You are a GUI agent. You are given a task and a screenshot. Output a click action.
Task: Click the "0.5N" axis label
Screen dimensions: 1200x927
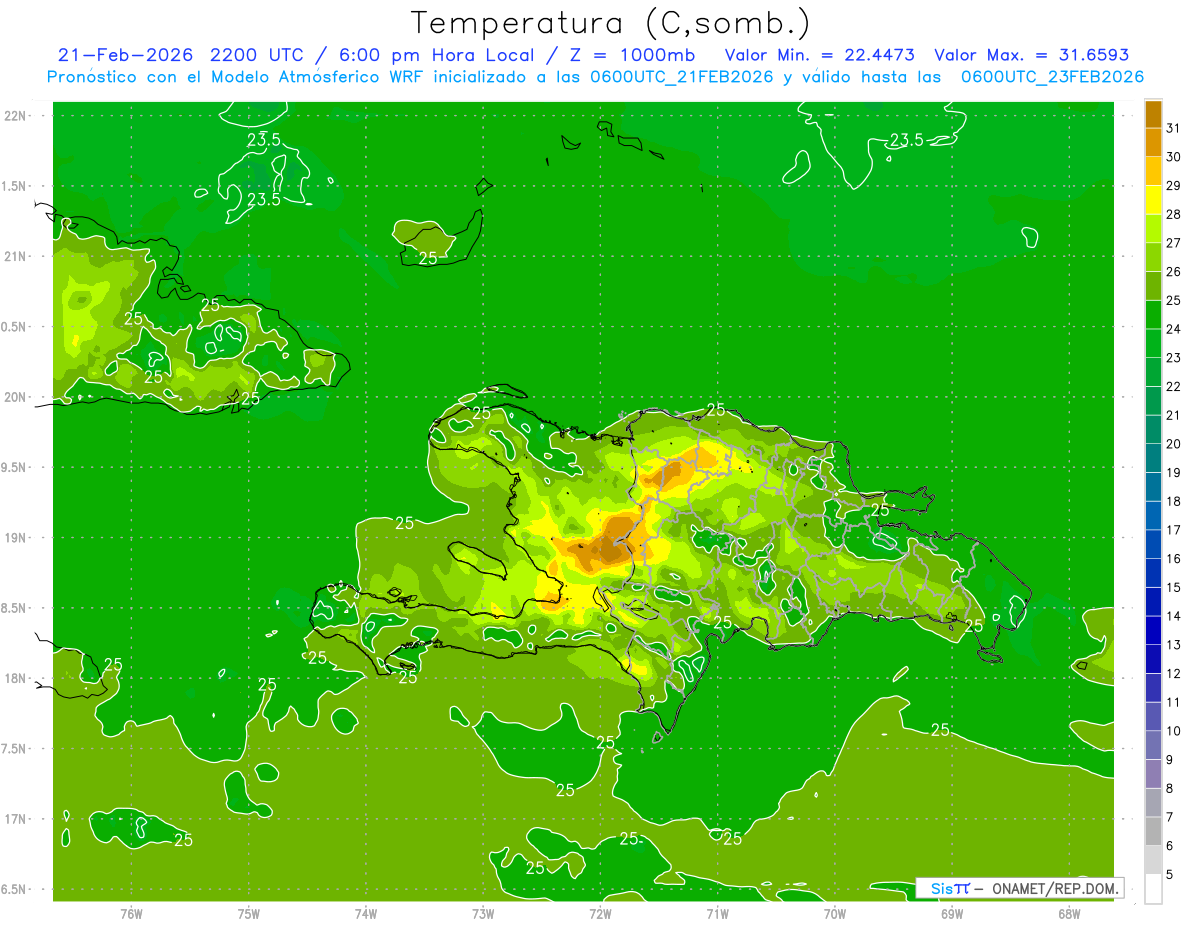pos(15,327)
